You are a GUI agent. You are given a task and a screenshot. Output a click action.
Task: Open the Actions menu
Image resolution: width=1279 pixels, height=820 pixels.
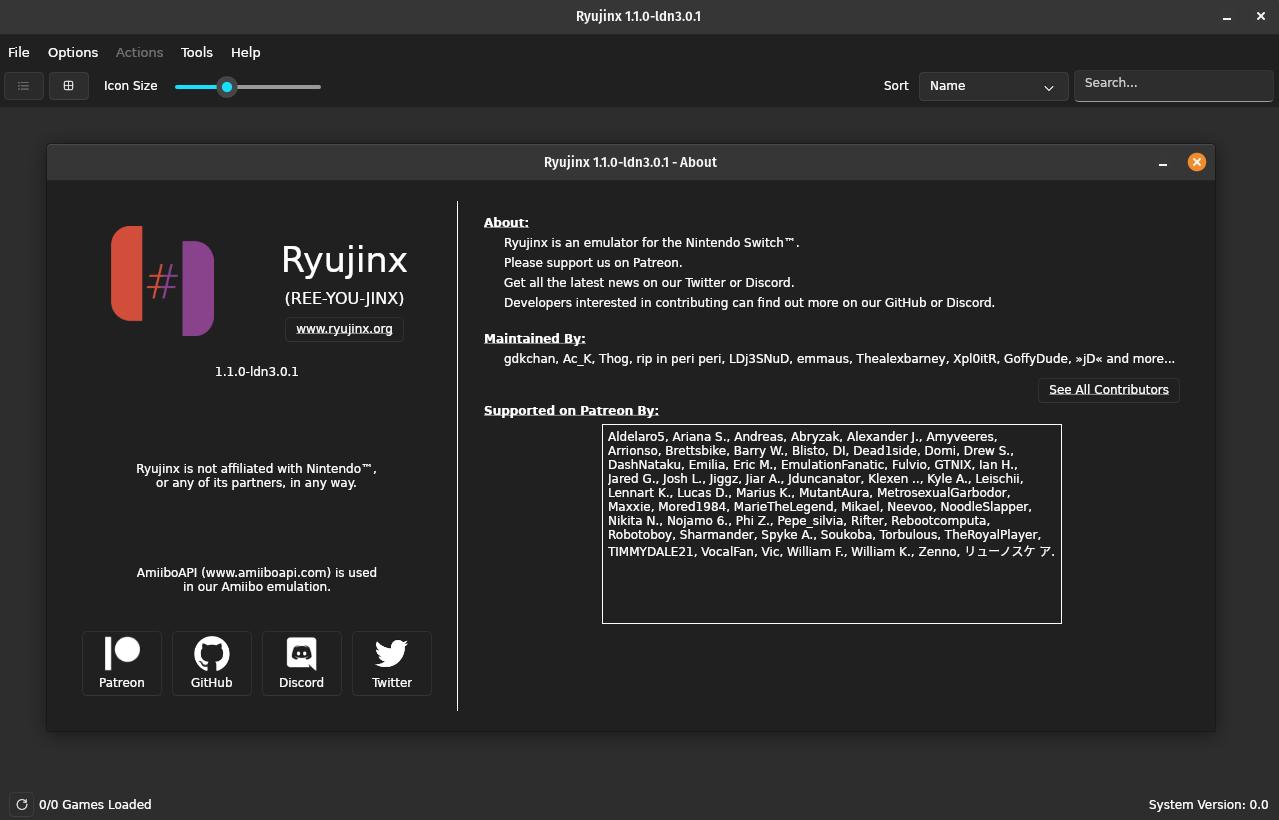click(139, 52)
